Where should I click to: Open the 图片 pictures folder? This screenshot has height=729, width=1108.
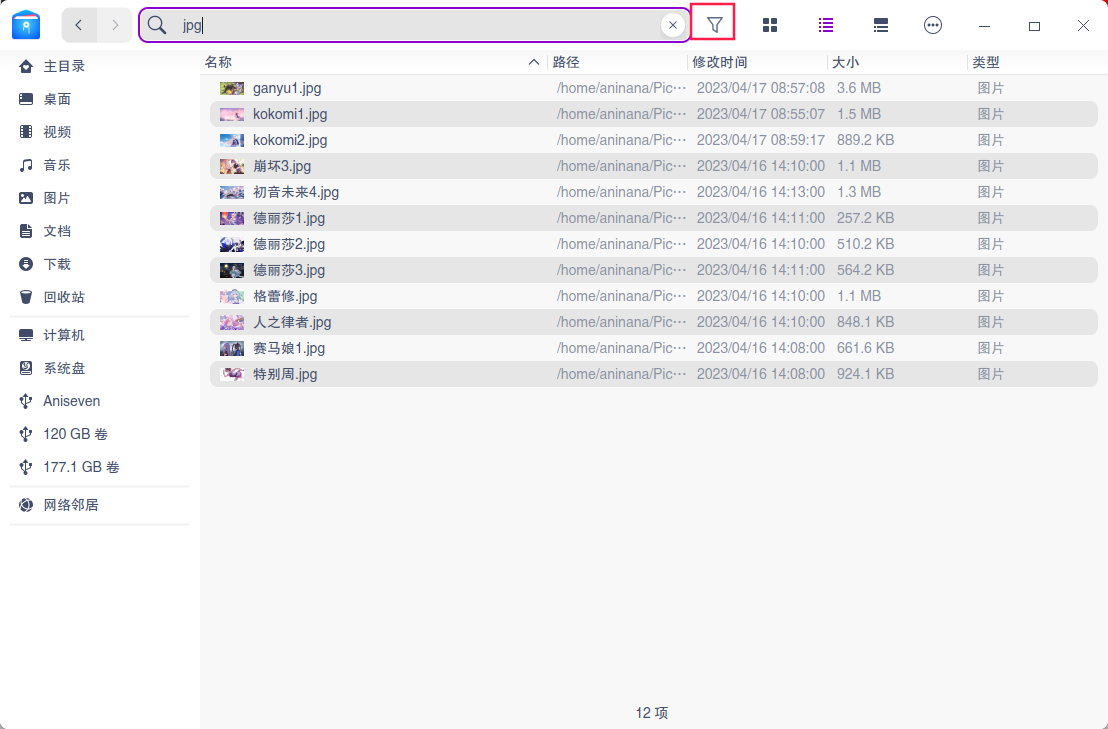(56, 196)
